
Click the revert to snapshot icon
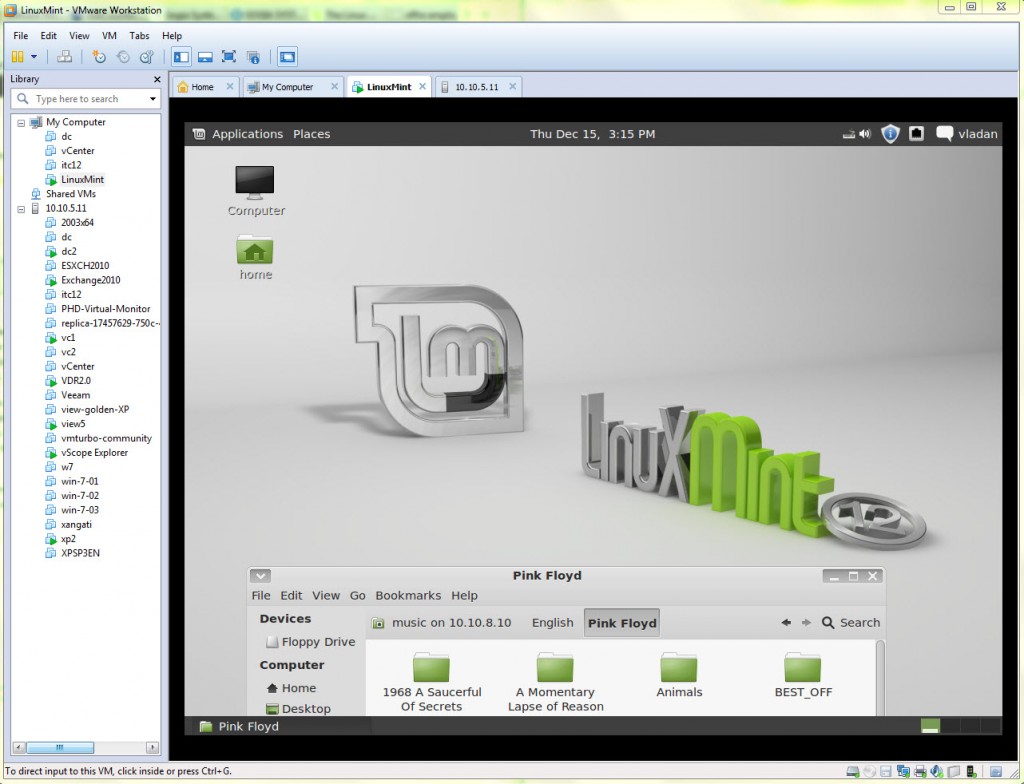tap(123, 57)
